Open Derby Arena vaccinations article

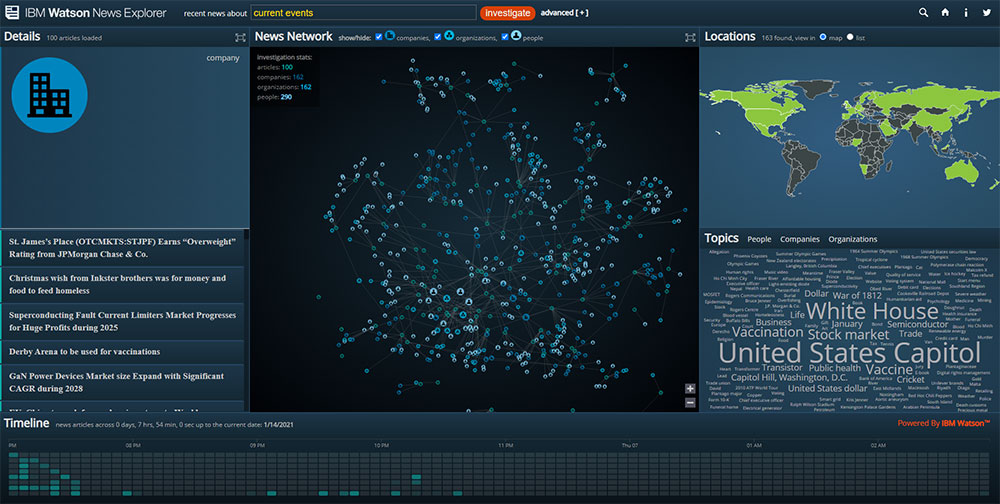click(122, 352)
